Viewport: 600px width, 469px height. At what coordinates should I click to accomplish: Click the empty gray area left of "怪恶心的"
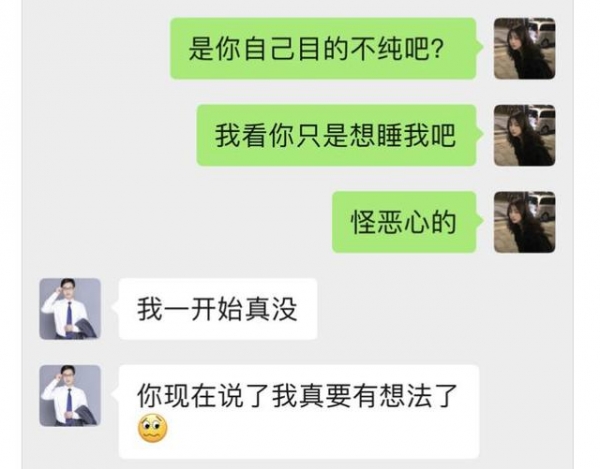pos(176,222)
